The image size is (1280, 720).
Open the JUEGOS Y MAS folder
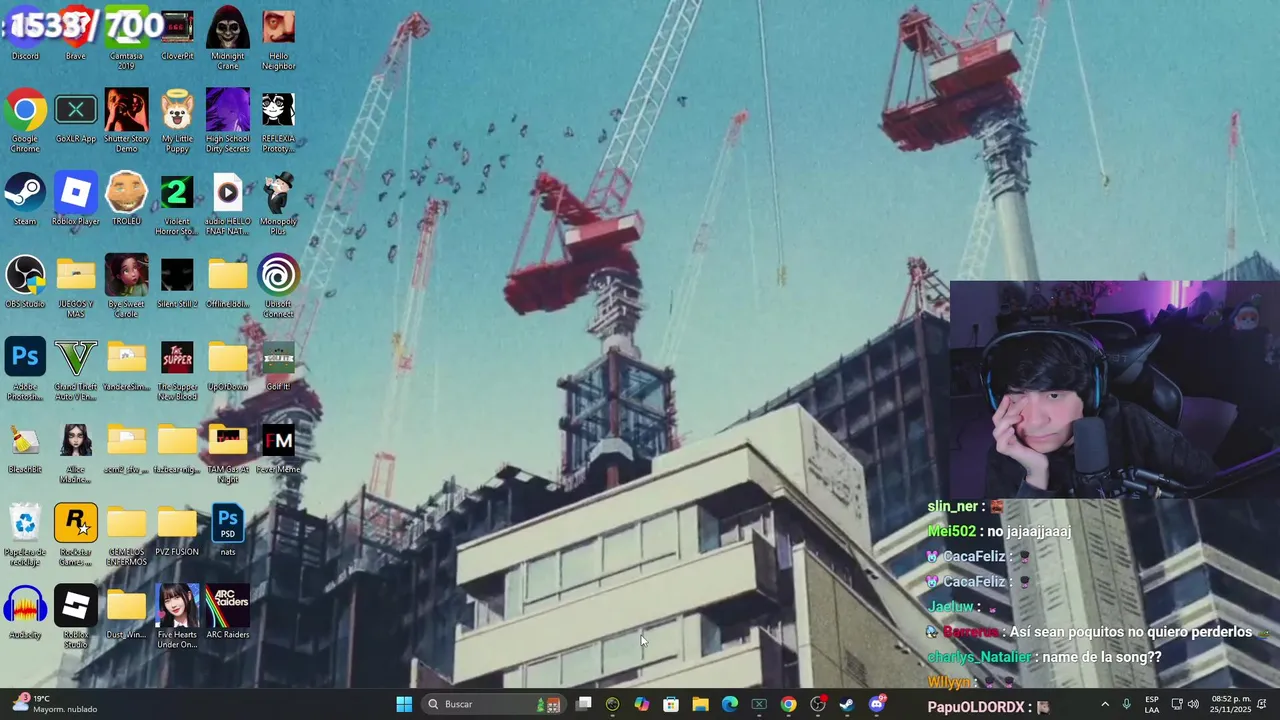click(x=76, y=287)
